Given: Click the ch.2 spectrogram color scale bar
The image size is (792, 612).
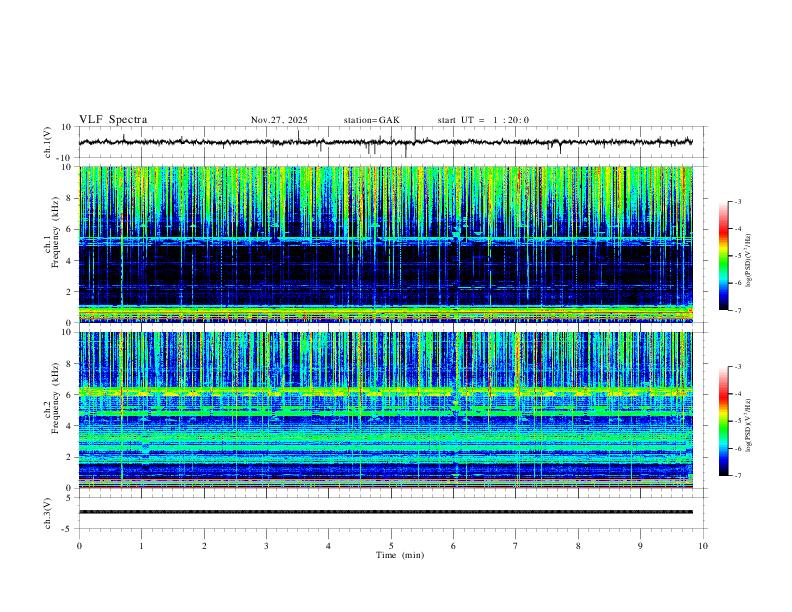Looking at the screenshot, I should (723, 421).
